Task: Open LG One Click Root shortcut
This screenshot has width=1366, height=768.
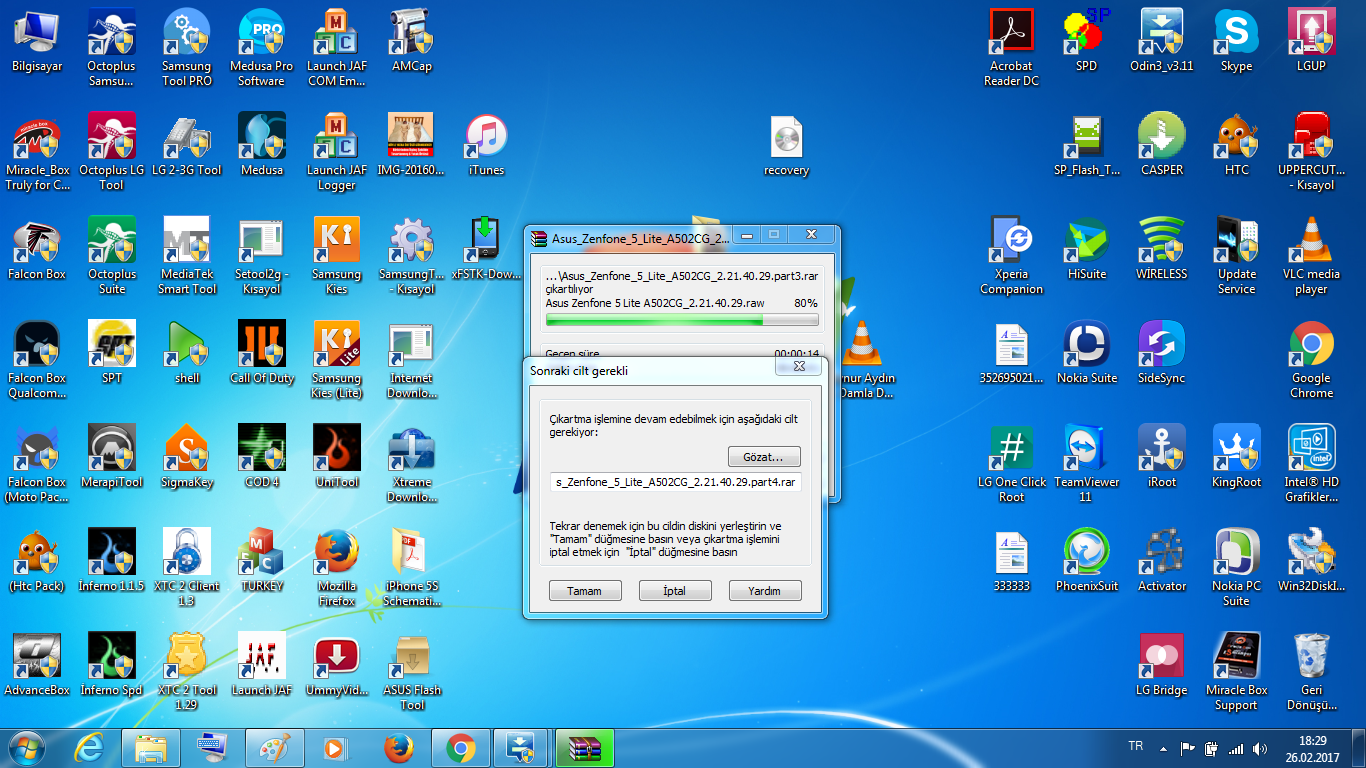Action: (x=1012, y=465)
